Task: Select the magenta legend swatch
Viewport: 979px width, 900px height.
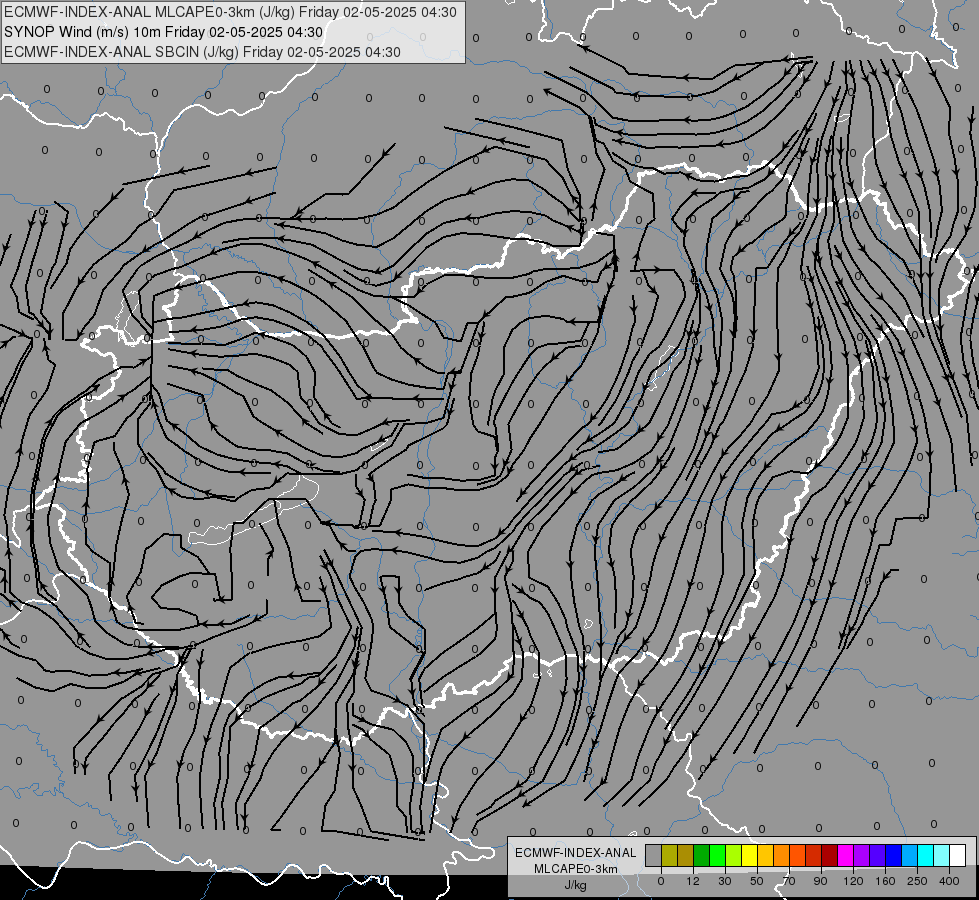Action: click(845, 855)
